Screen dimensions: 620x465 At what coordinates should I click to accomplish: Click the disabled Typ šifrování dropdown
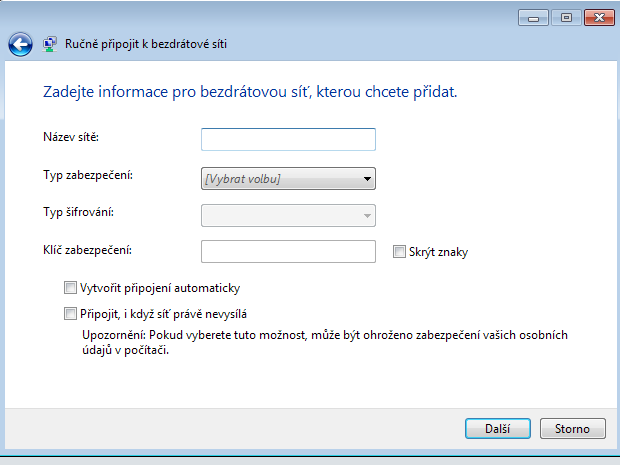[288, 215]
